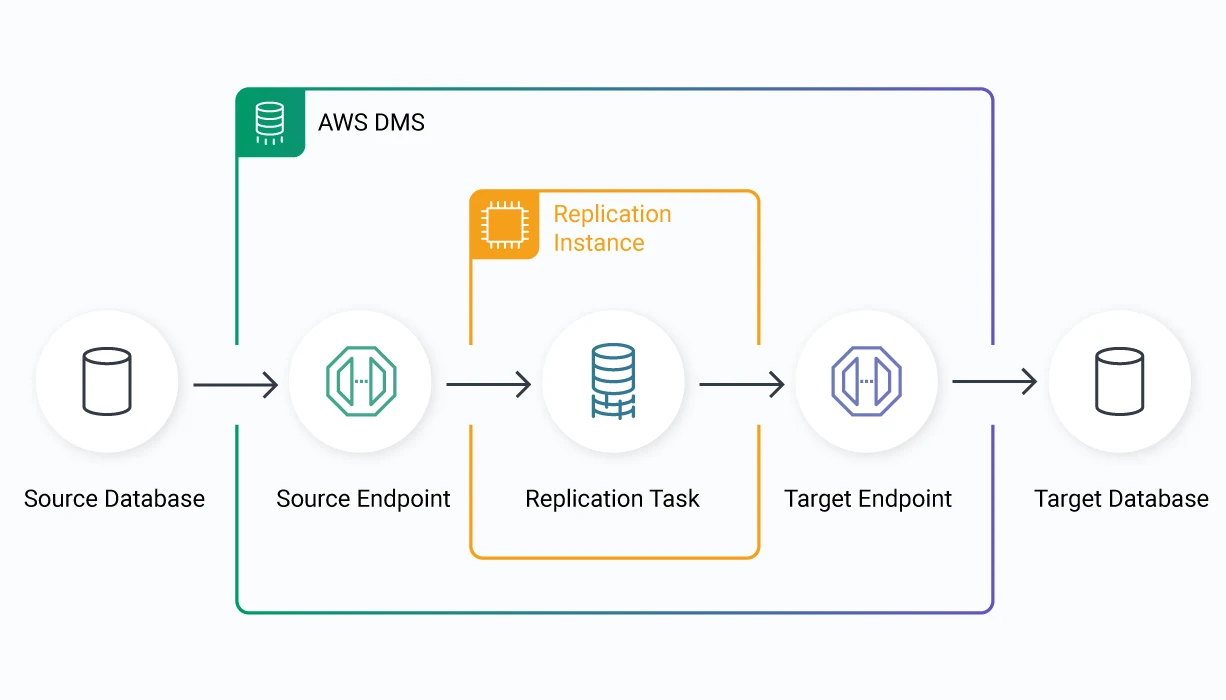Click the Source Database cylinder icon
Screen dimensions: 1226x700
pos(107,381)
